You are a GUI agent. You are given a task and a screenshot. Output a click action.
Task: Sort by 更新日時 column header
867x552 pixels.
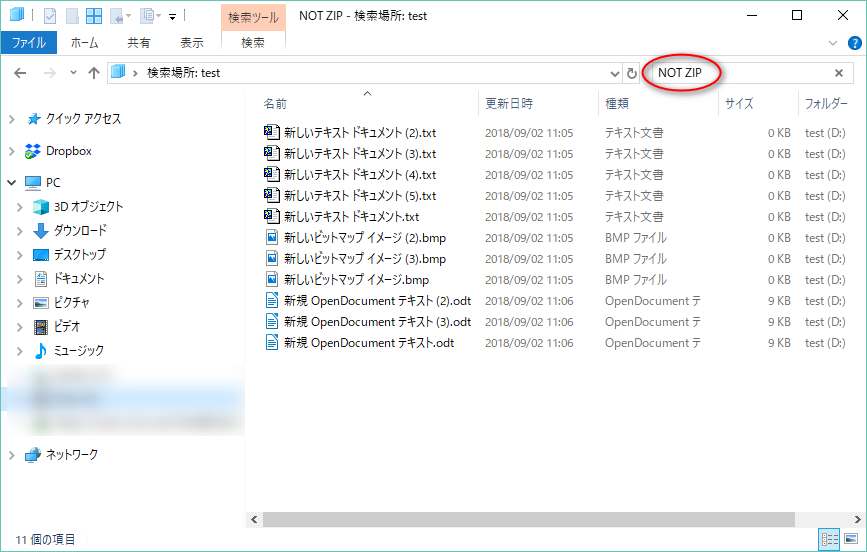[x=509, y=104]
